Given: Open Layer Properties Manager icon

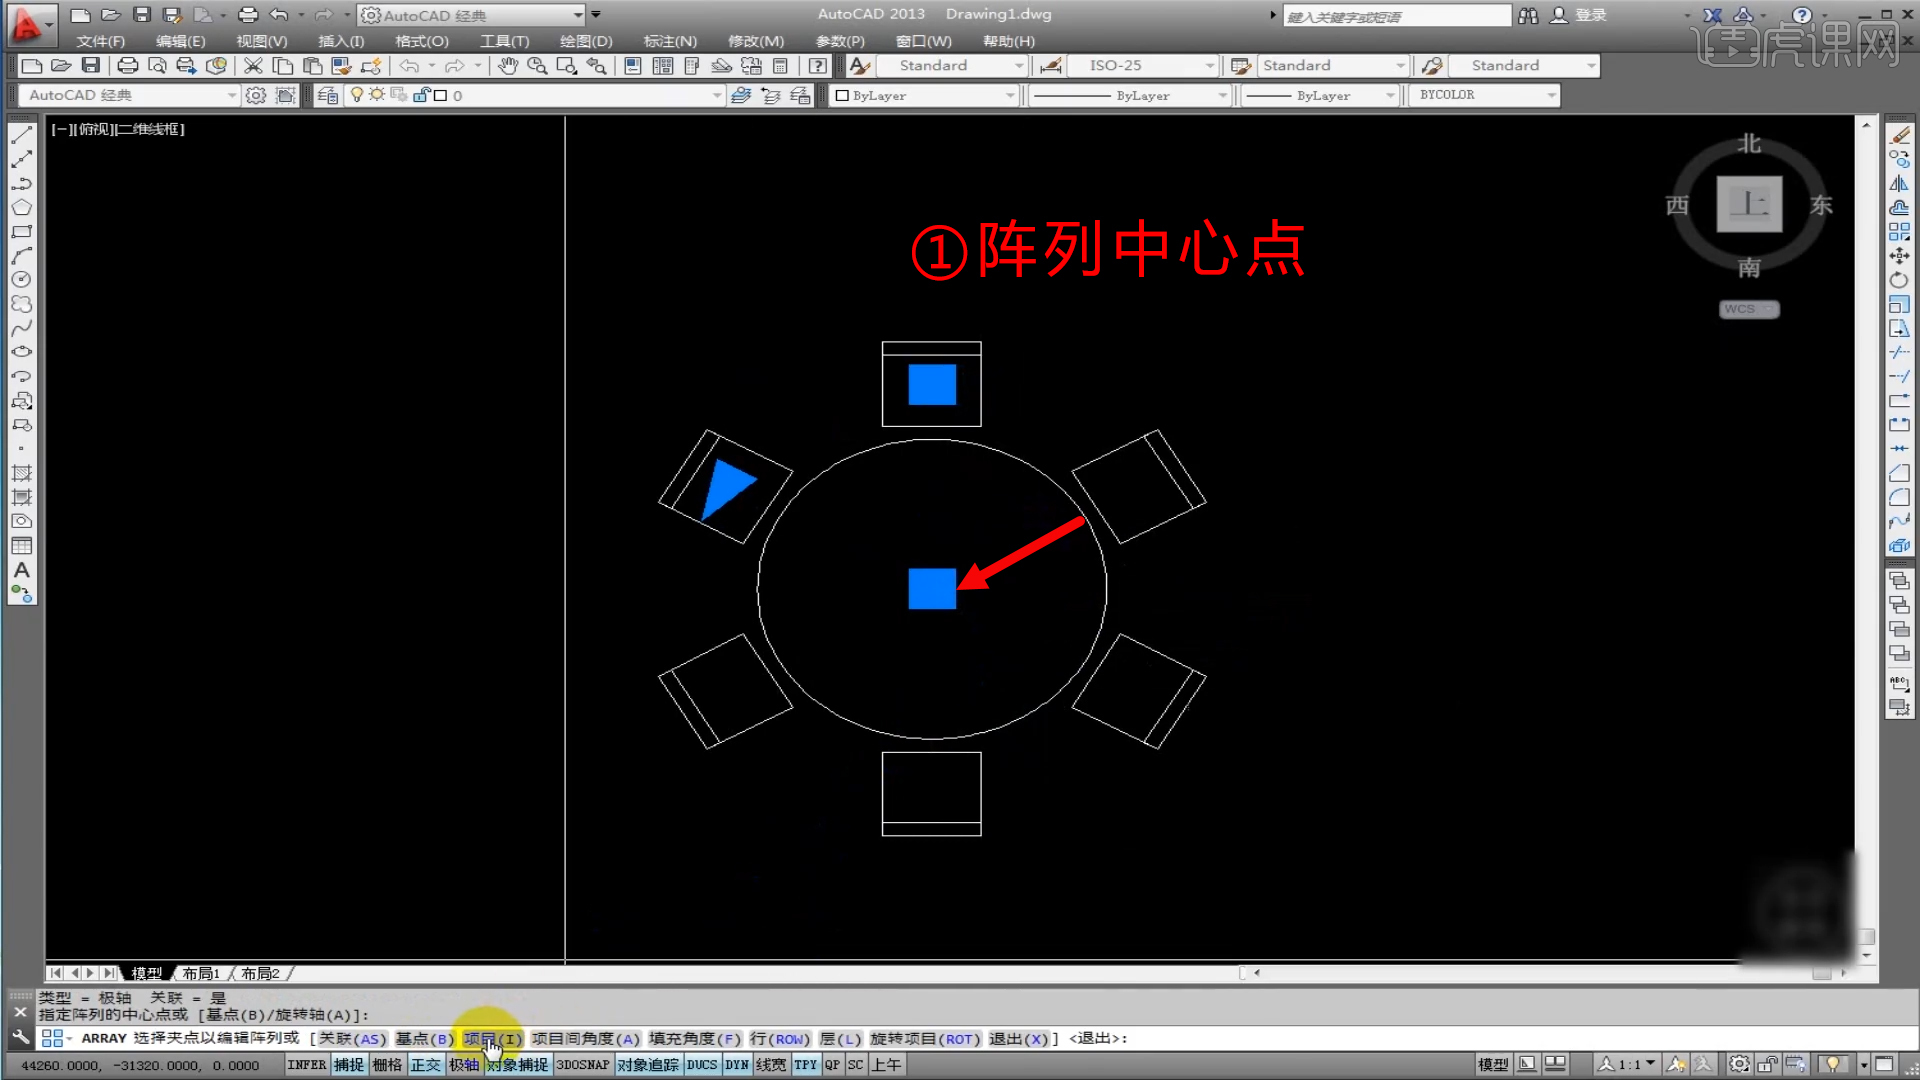Looking at the screenshot, I should (328, 95).
